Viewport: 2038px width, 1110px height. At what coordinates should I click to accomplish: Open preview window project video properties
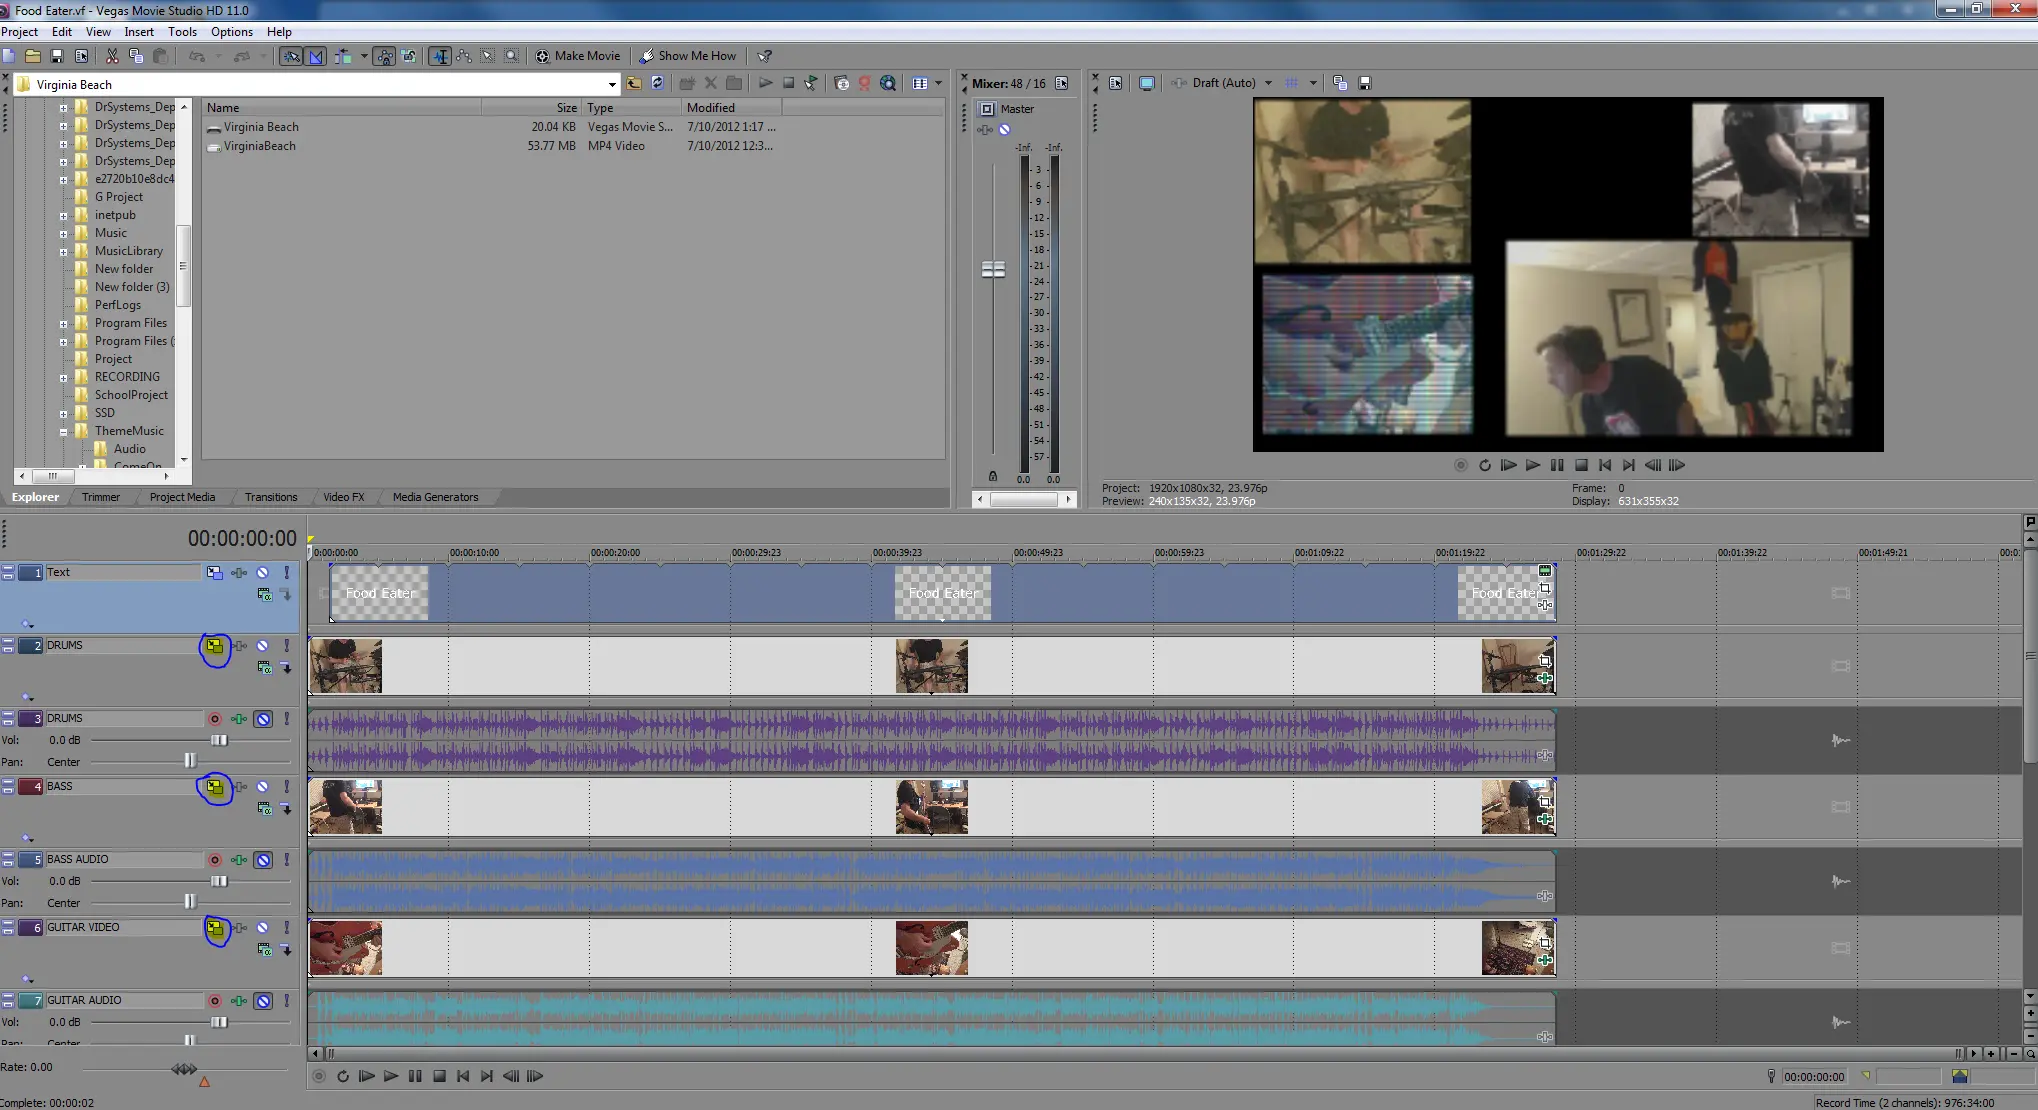[1116, 83]
